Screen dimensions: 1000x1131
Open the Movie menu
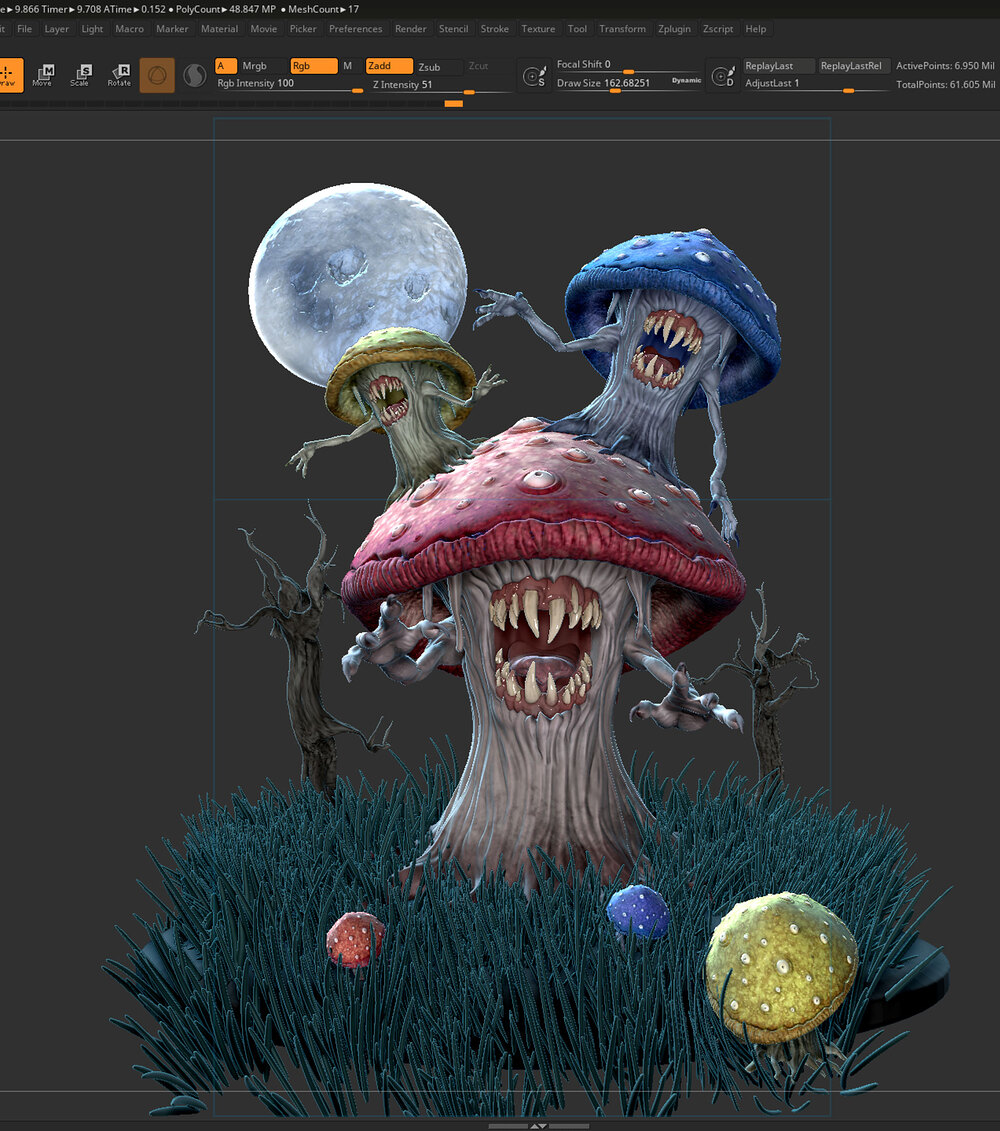click(x=264, y=29)
